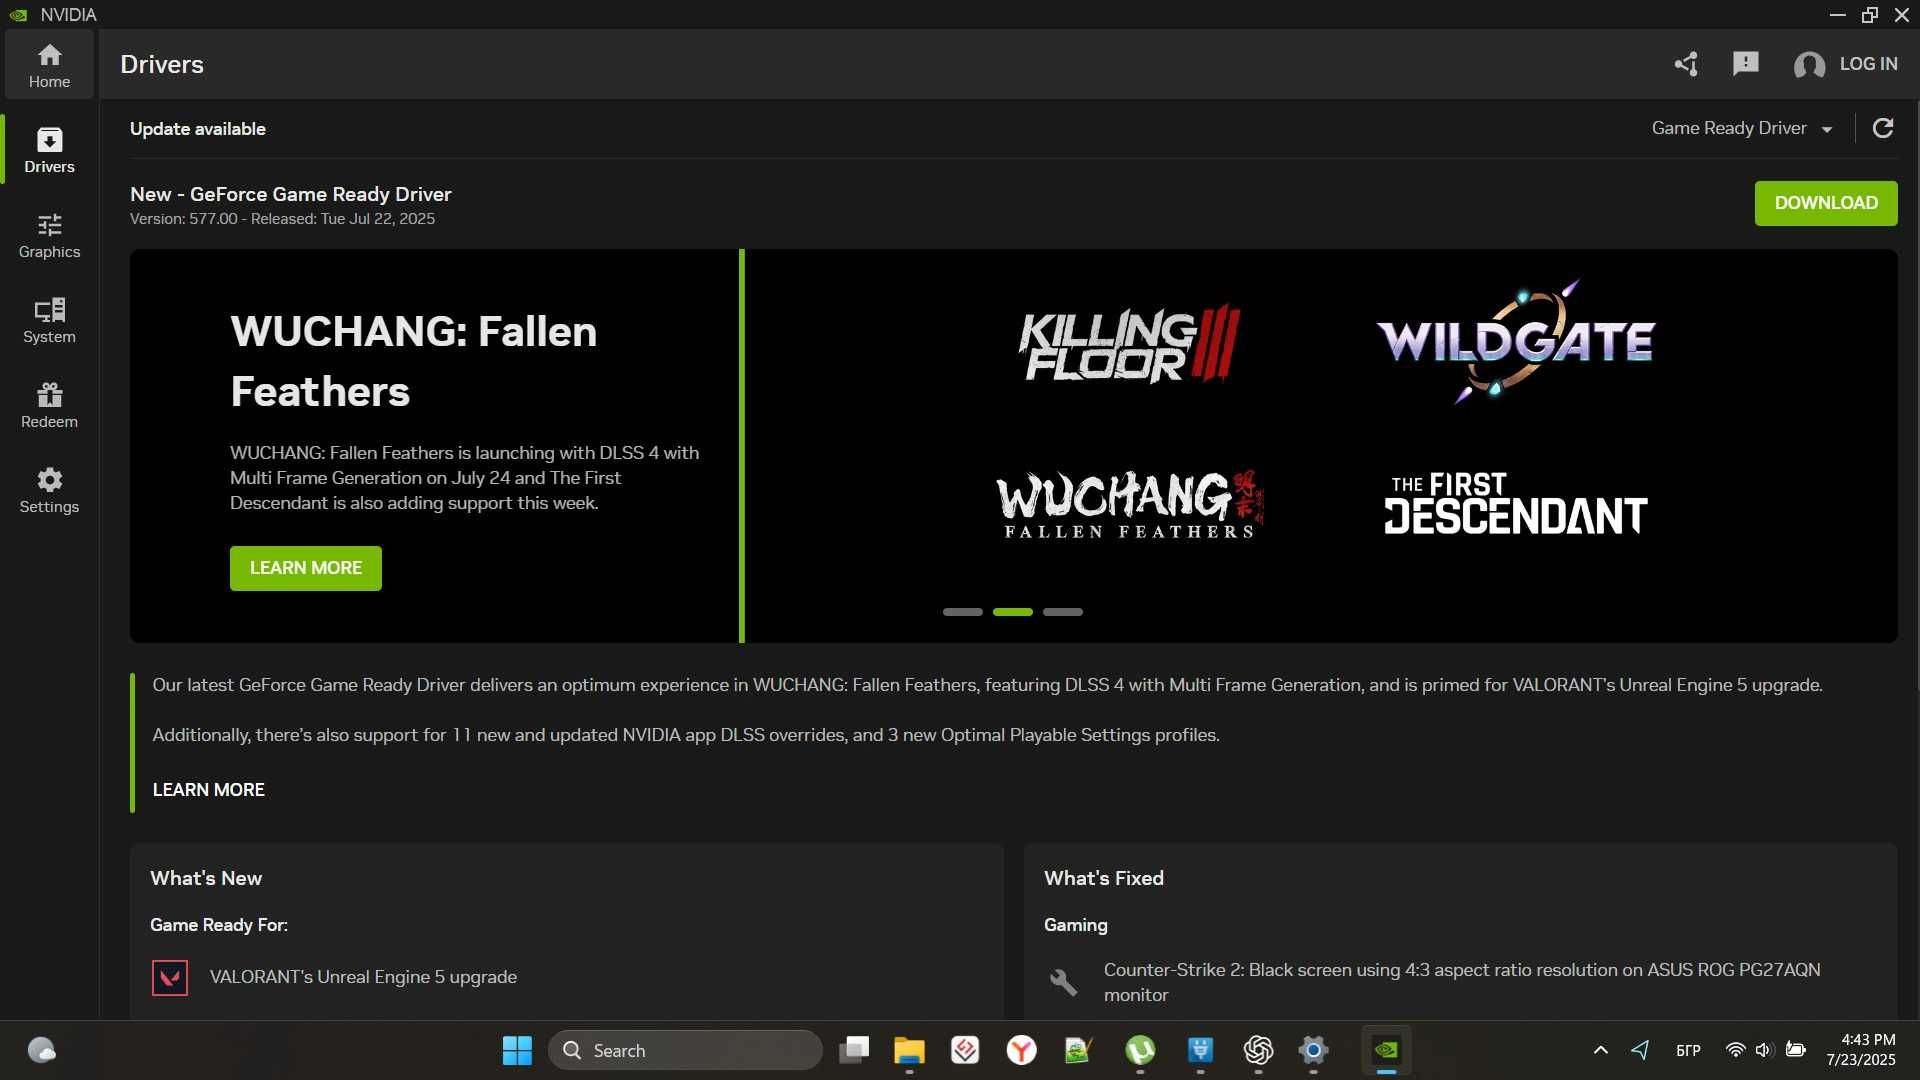The width and height of the screenshot is (1920, 1080).
Task: Open the System section in the sidebar
Action: (x=49, y=320)
